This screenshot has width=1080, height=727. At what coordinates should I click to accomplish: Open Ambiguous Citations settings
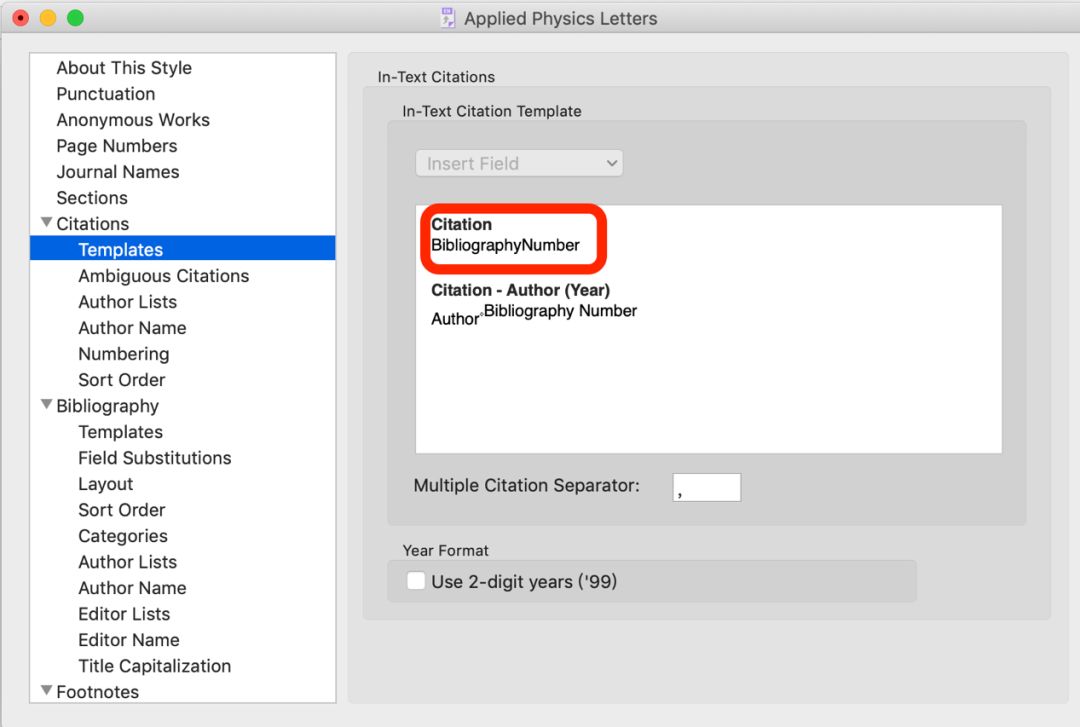[163, 276]
